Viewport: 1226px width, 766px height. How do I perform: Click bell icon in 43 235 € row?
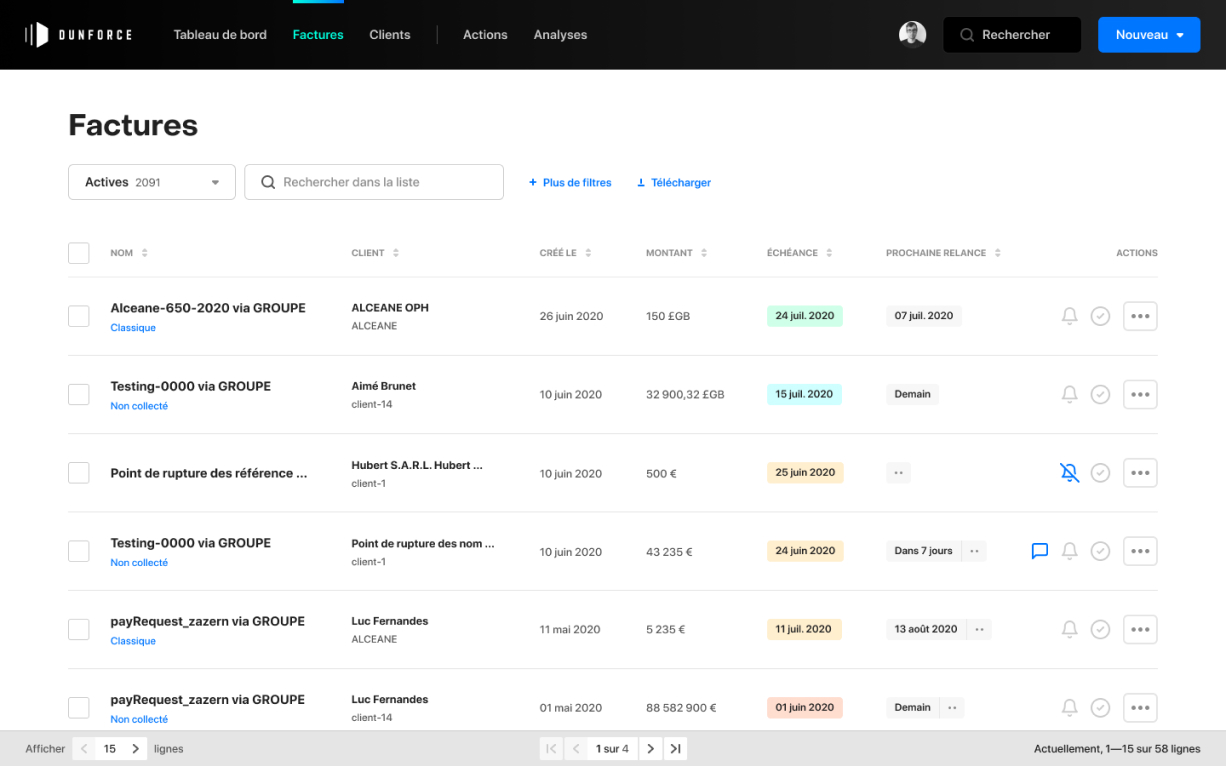(1069, 551)
